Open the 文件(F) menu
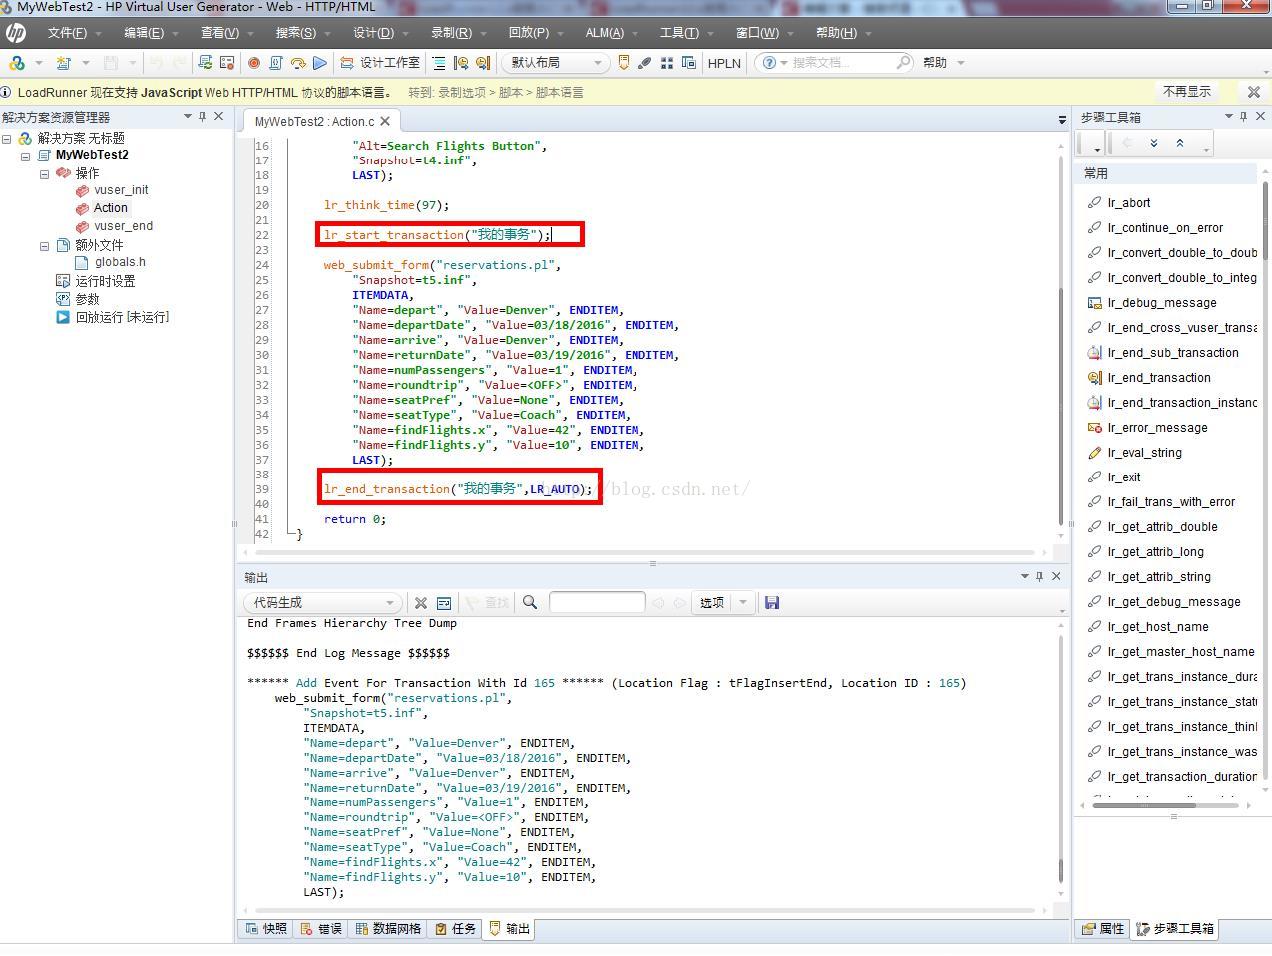Viewport: 1272px width, 956px height. 67,33
